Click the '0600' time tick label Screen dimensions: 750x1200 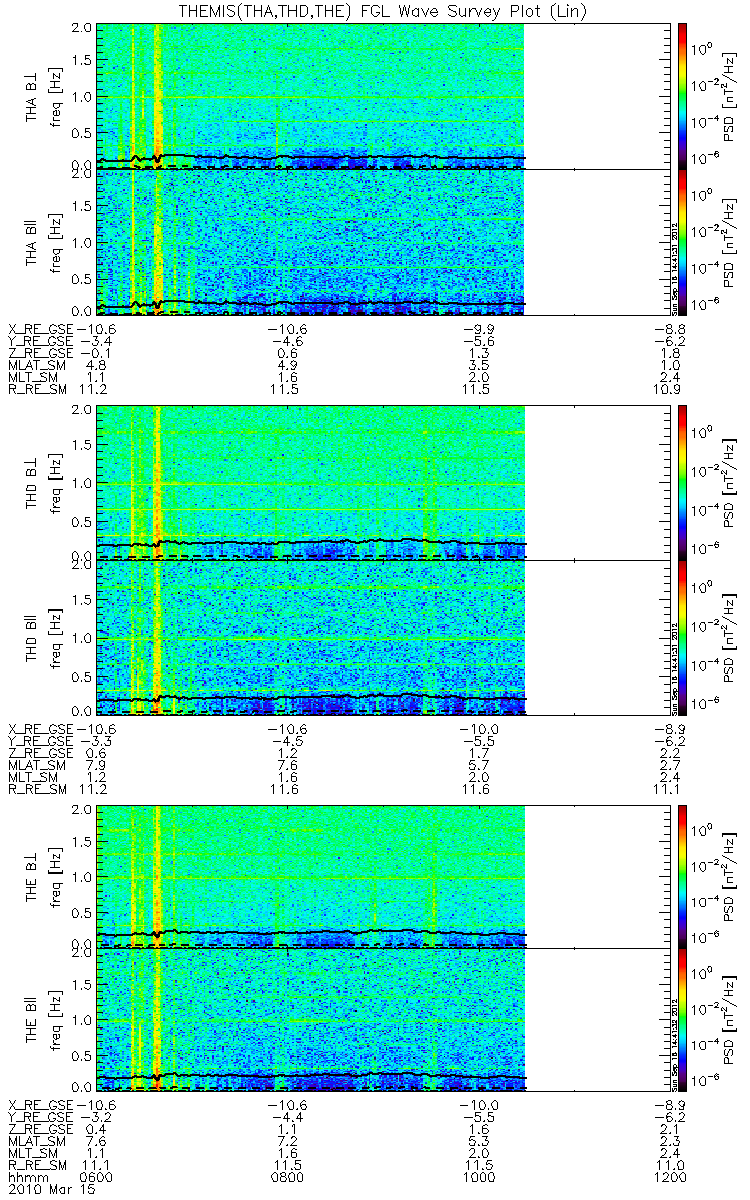[95, 1177]
